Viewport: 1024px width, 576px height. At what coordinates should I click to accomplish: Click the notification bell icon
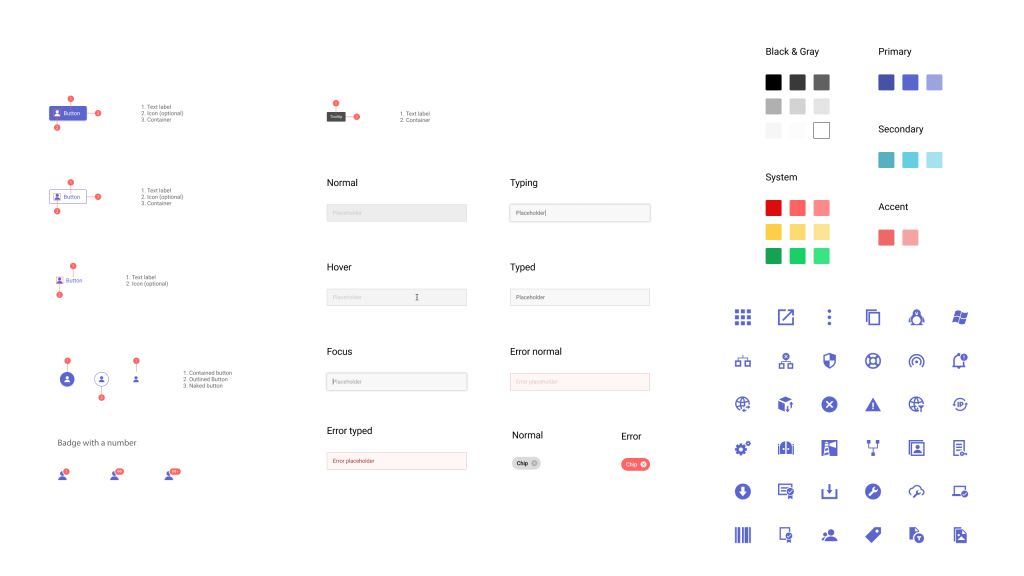[x=960, y=361]
